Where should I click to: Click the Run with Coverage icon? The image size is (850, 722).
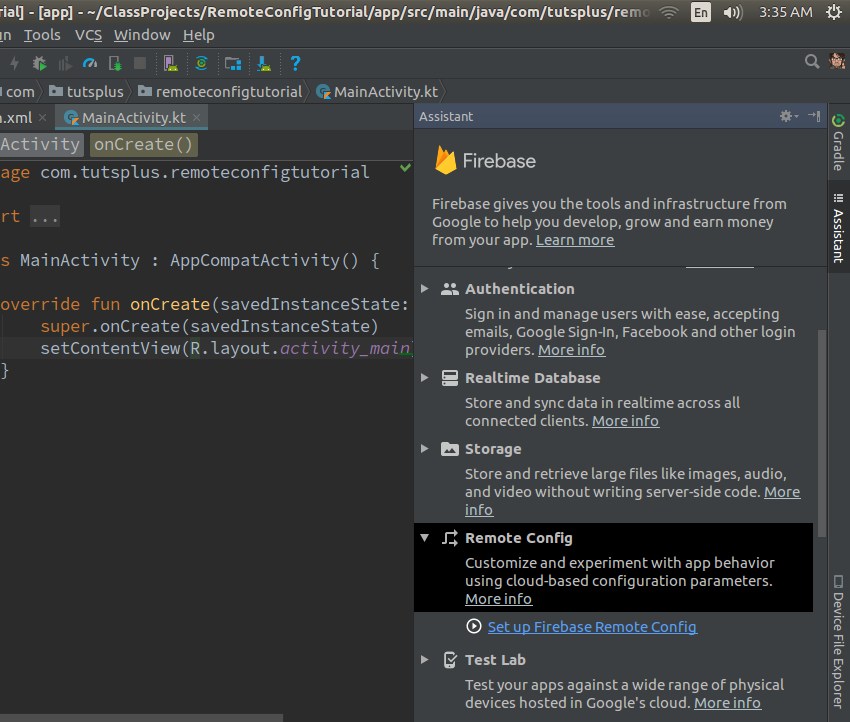[x=65, y=63]
